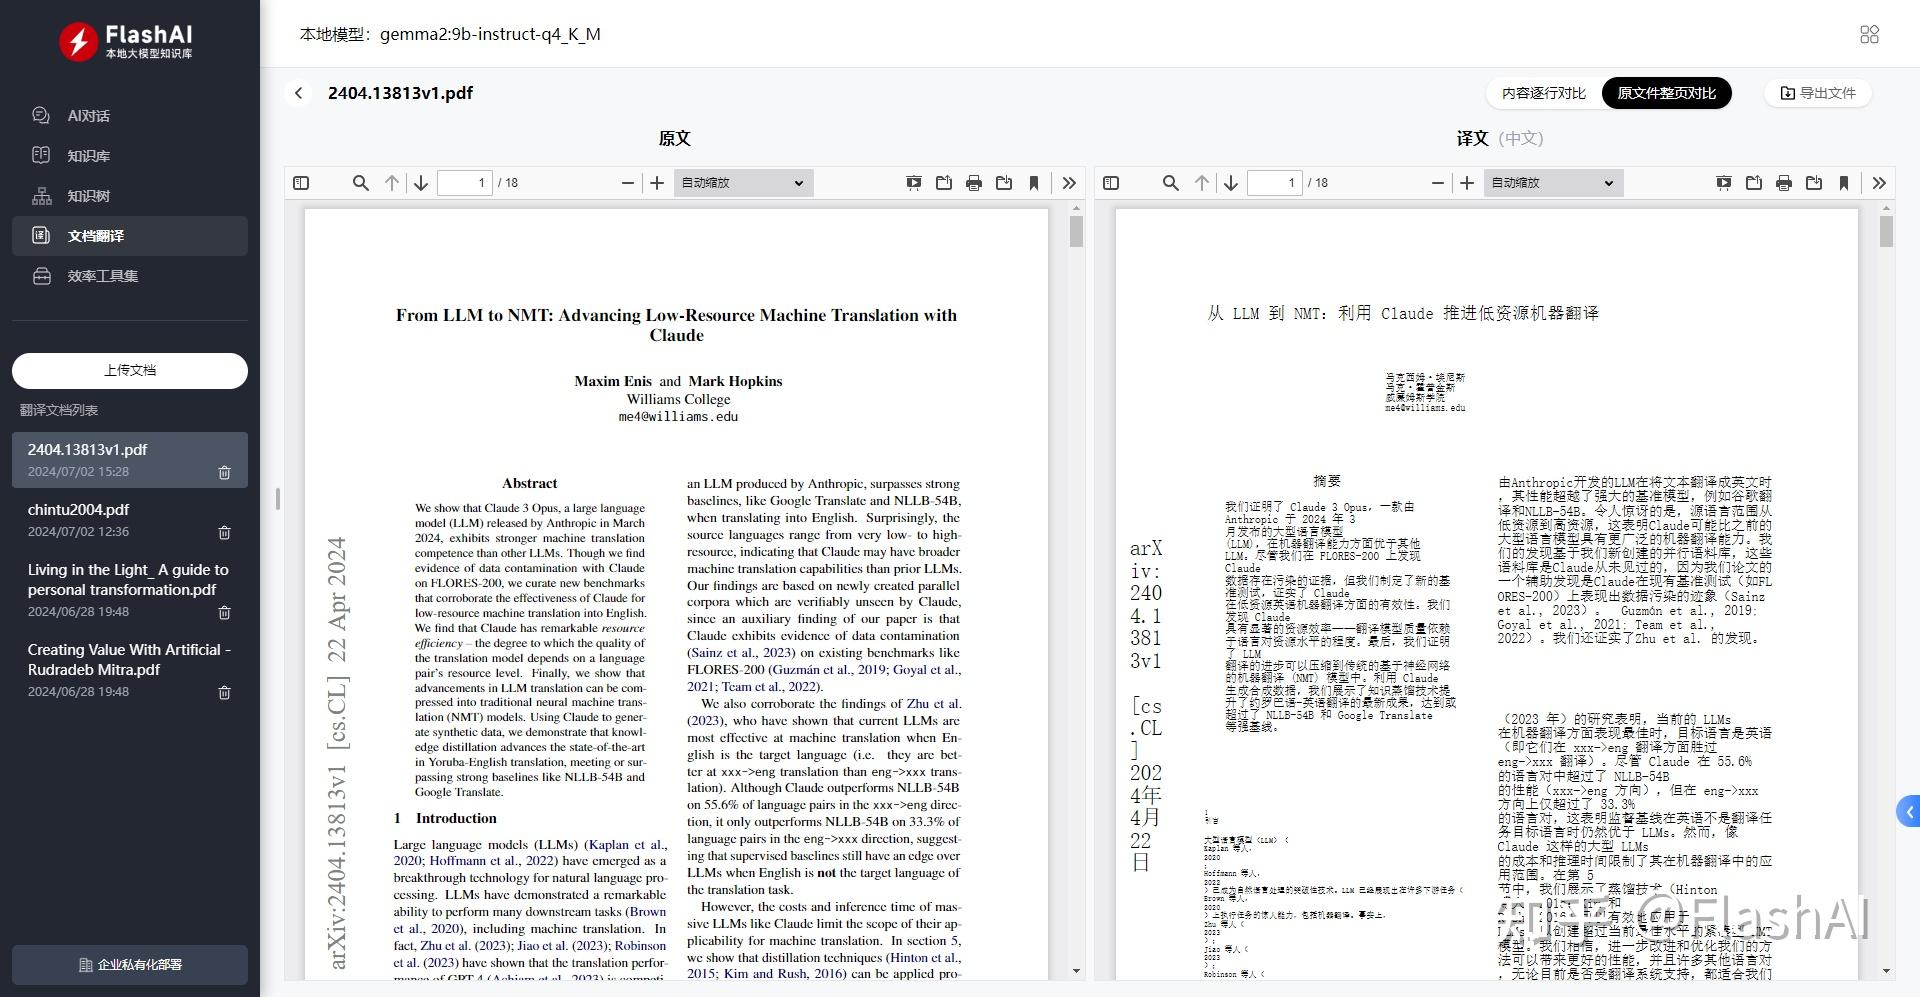Click the sidebar collapse handle beside document list
Image resolution: width=1920 pixels, height=997 pixels.
click(x=277, y=498)
